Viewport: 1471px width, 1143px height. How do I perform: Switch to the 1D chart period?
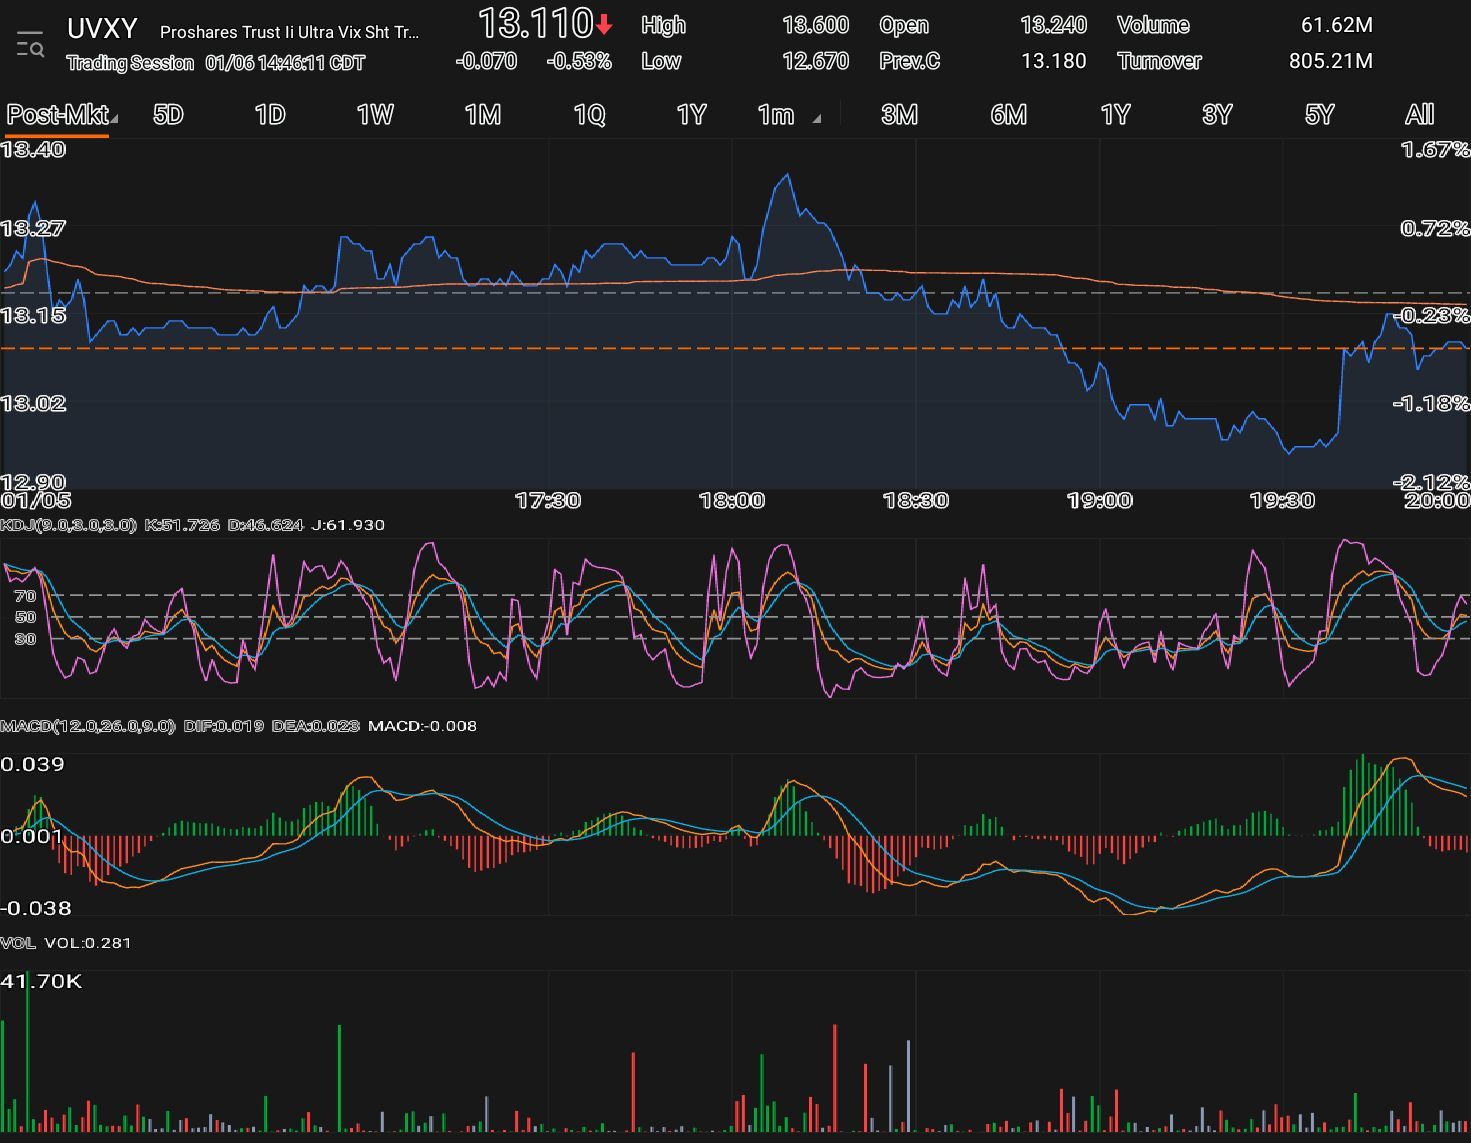(270, 114)
